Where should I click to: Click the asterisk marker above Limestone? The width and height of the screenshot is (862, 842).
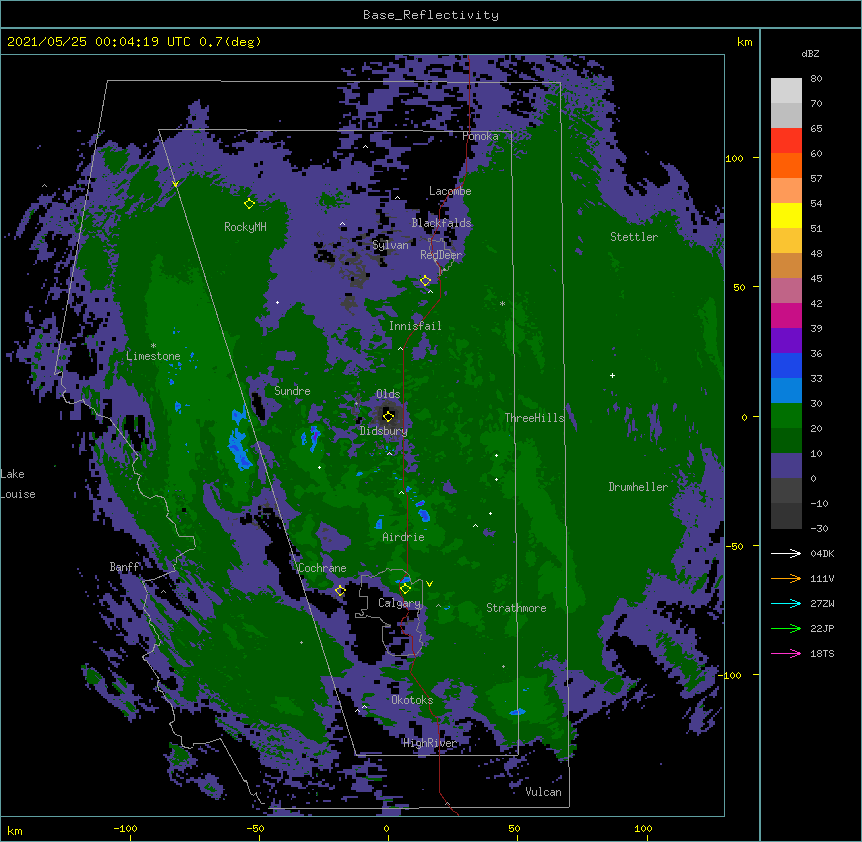[153, 346]
